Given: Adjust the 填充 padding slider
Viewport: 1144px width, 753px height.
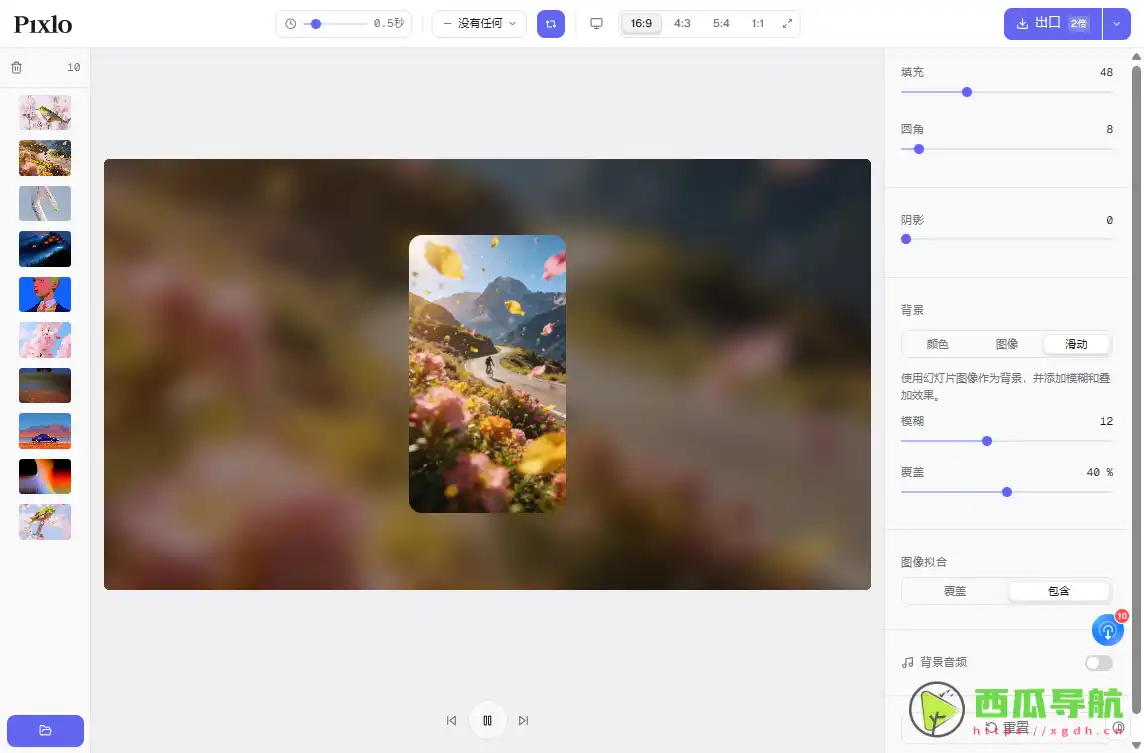Looking at the screenshot, I should pos(1007,93).
